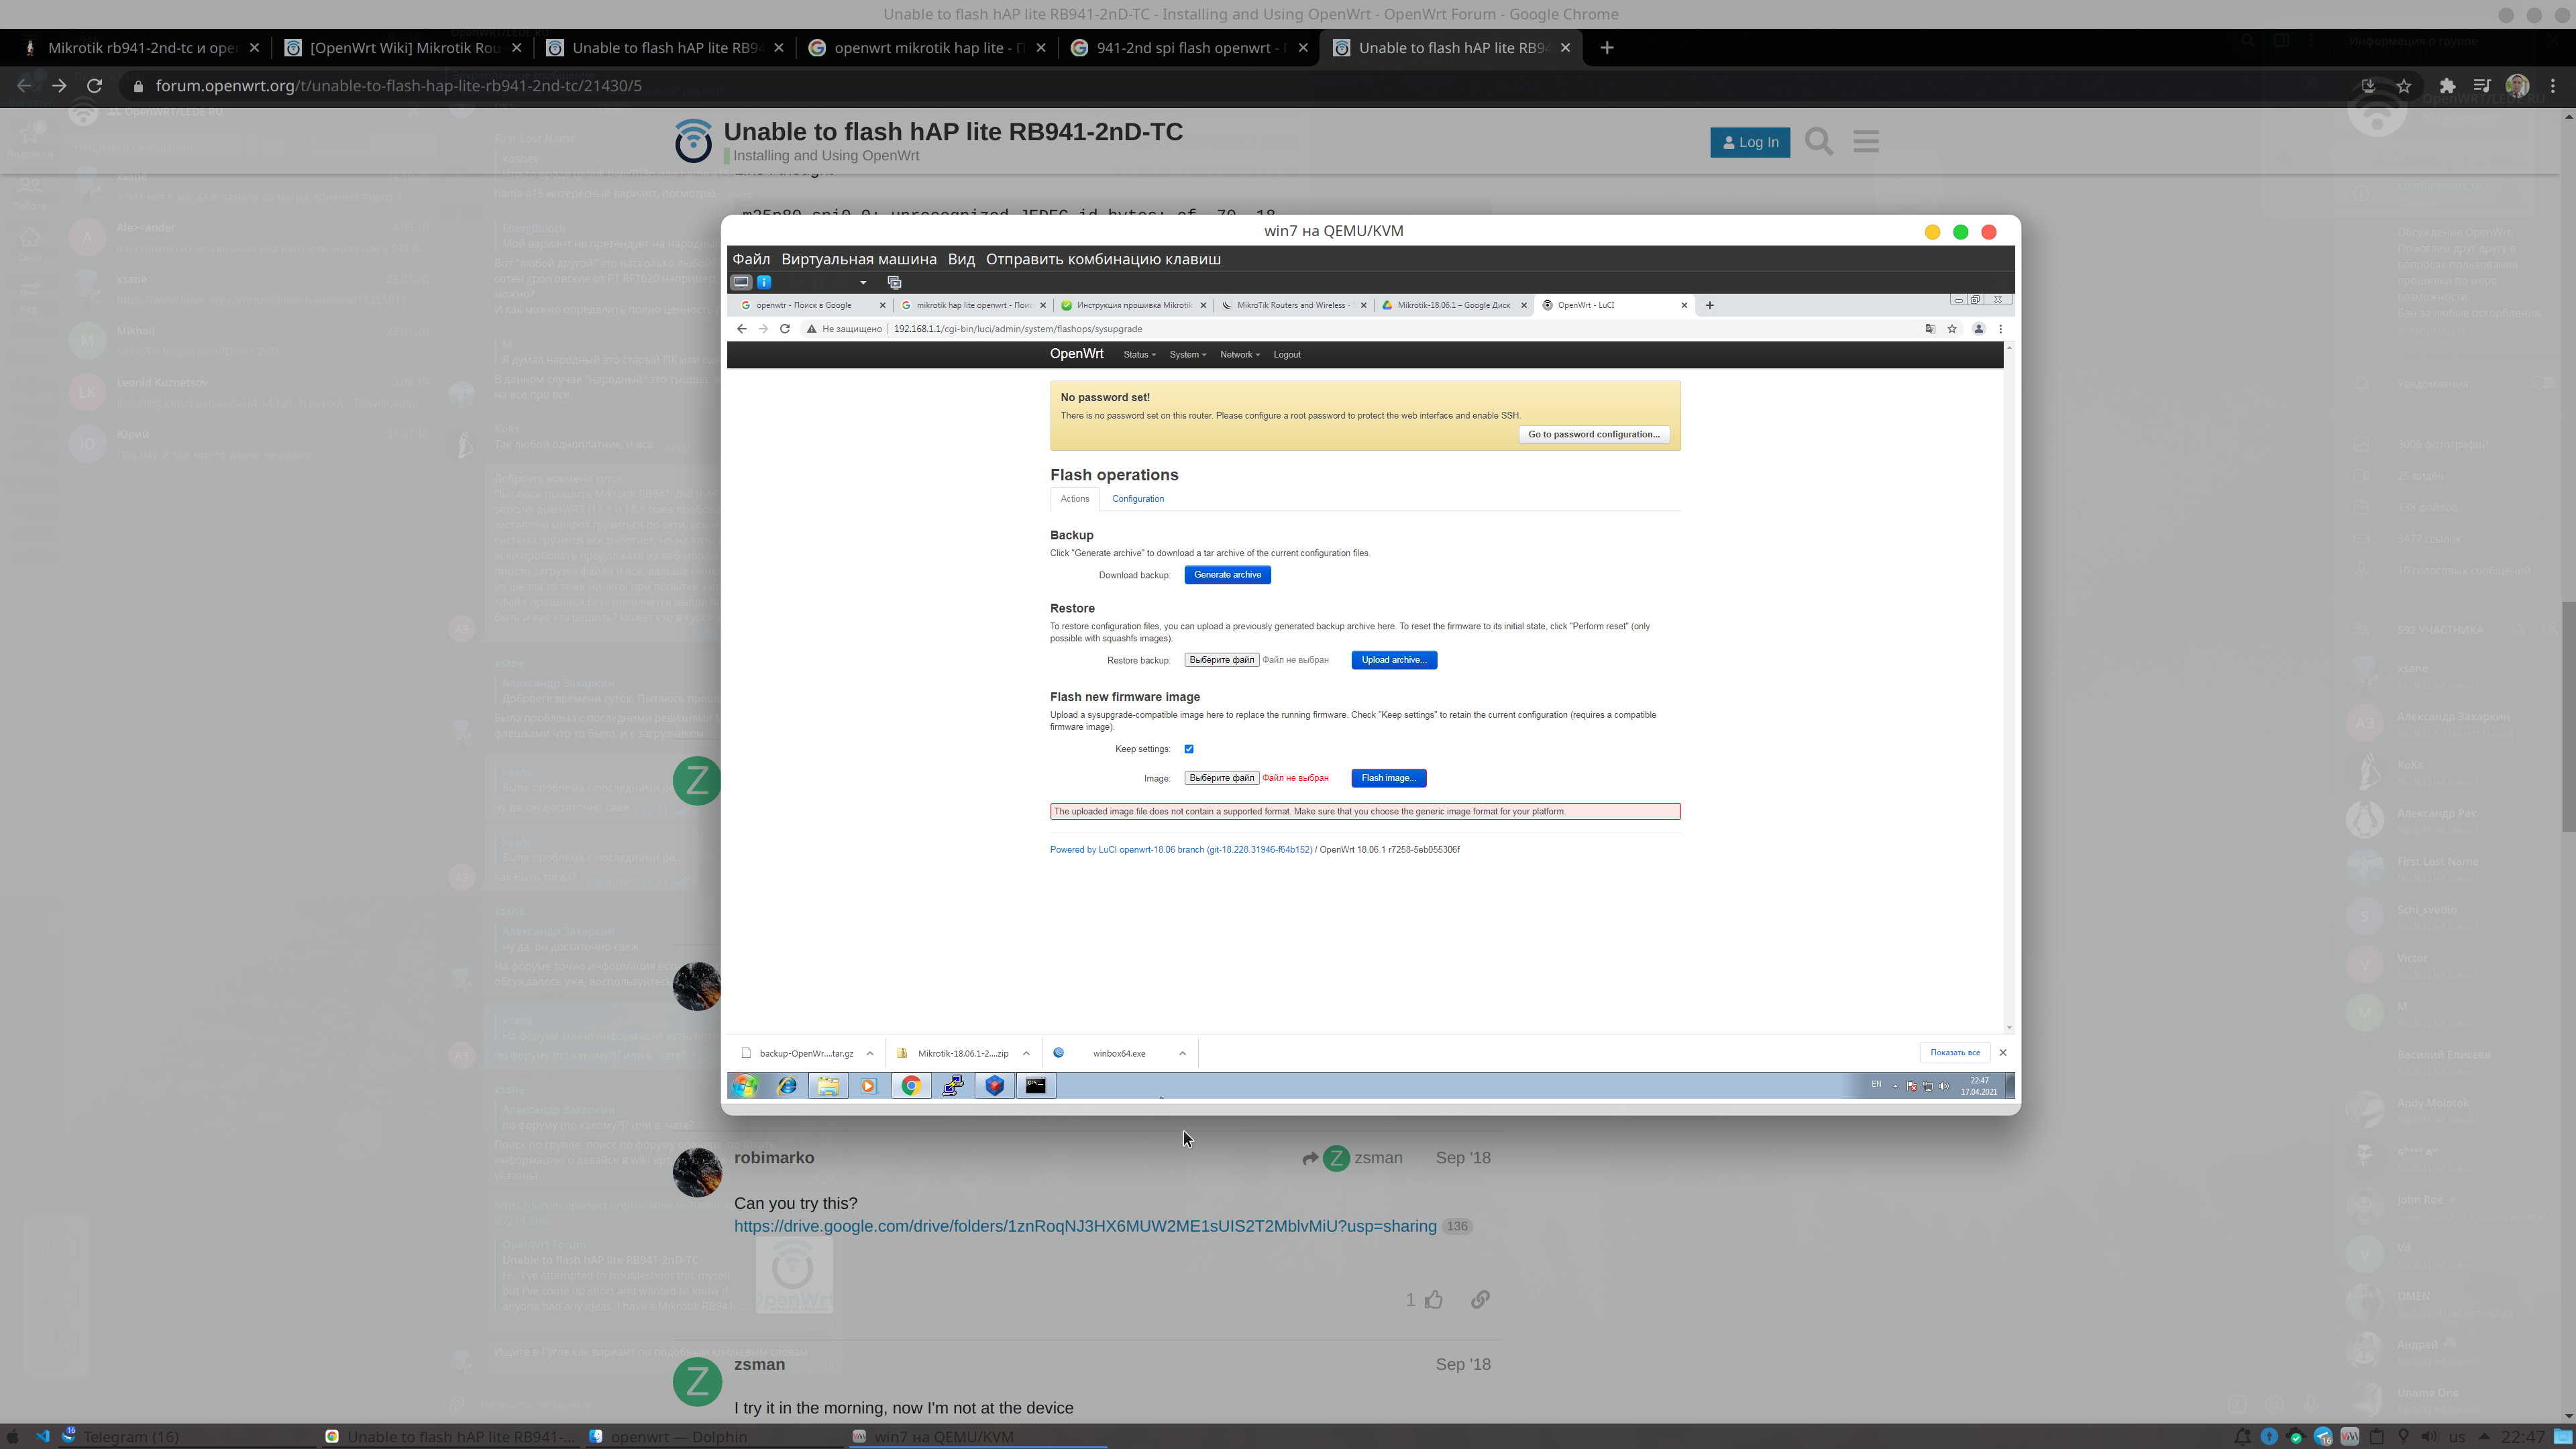Open Internet Explorer in the Win7 taskbar
This screenshot has width=2576, height=1449.
787,1085
